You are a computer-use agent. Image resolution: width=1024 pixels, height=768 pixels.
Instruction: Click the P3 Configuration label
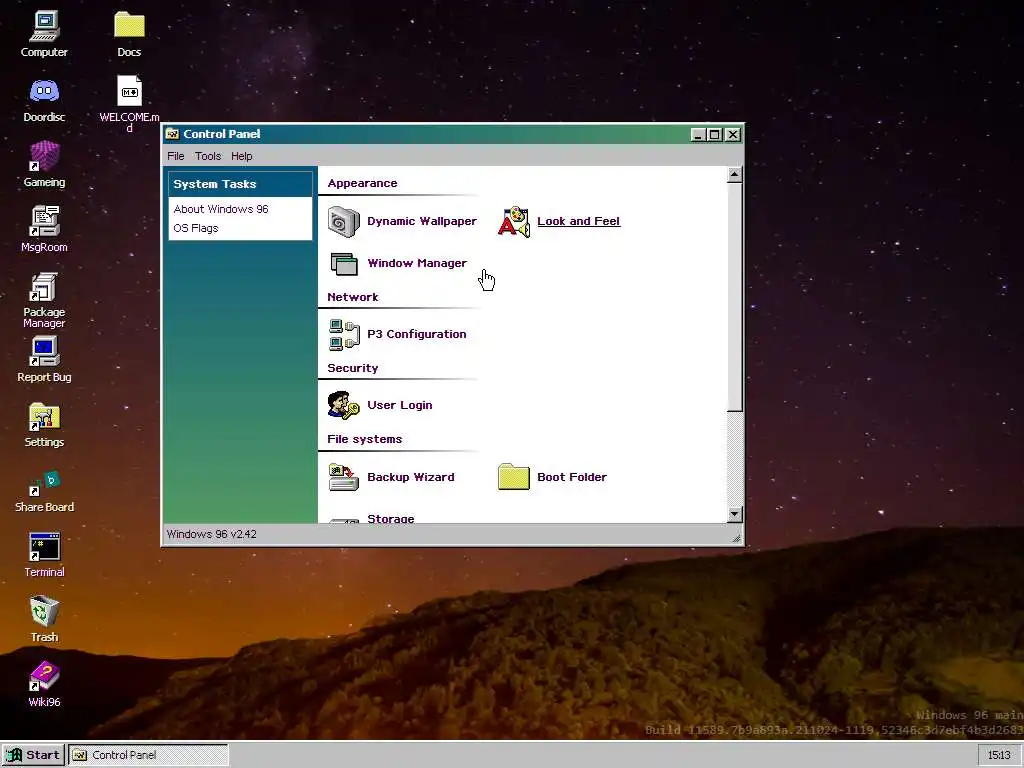[x=417, y=334]
